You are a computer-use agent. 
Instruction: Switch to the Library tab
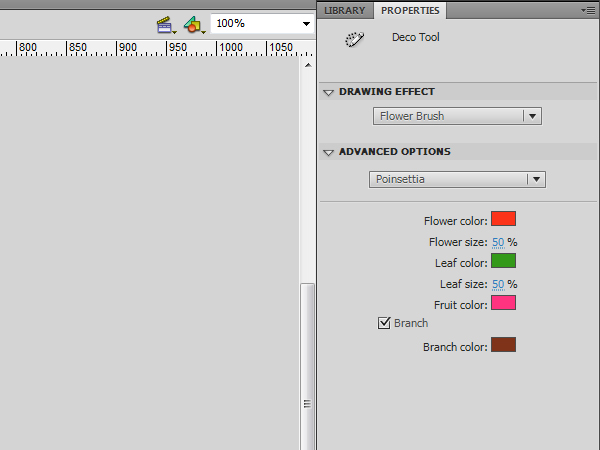(x=345, y=10)
